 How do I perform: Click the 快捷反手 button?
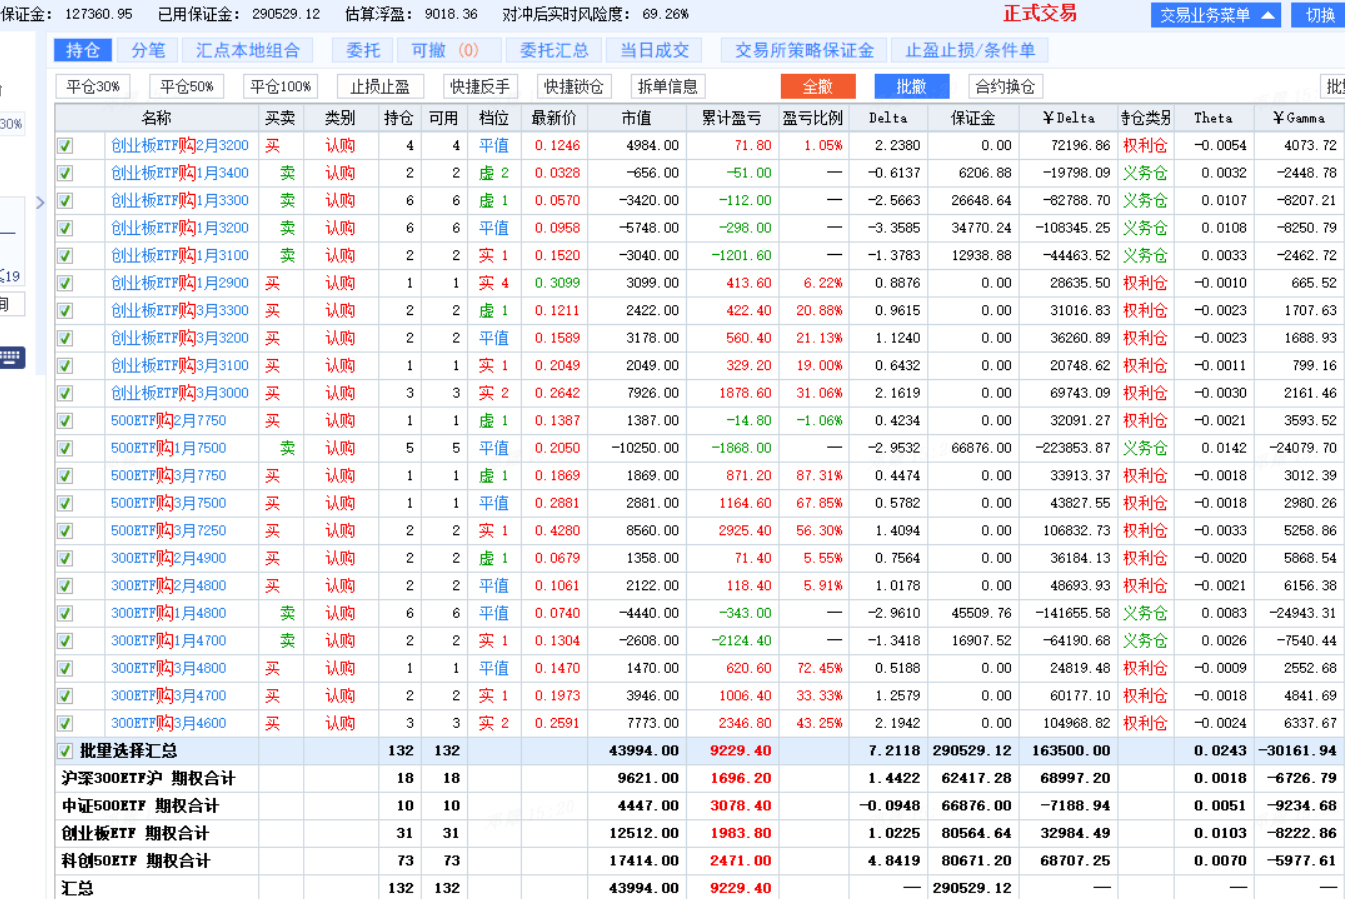tap(480, 87)
